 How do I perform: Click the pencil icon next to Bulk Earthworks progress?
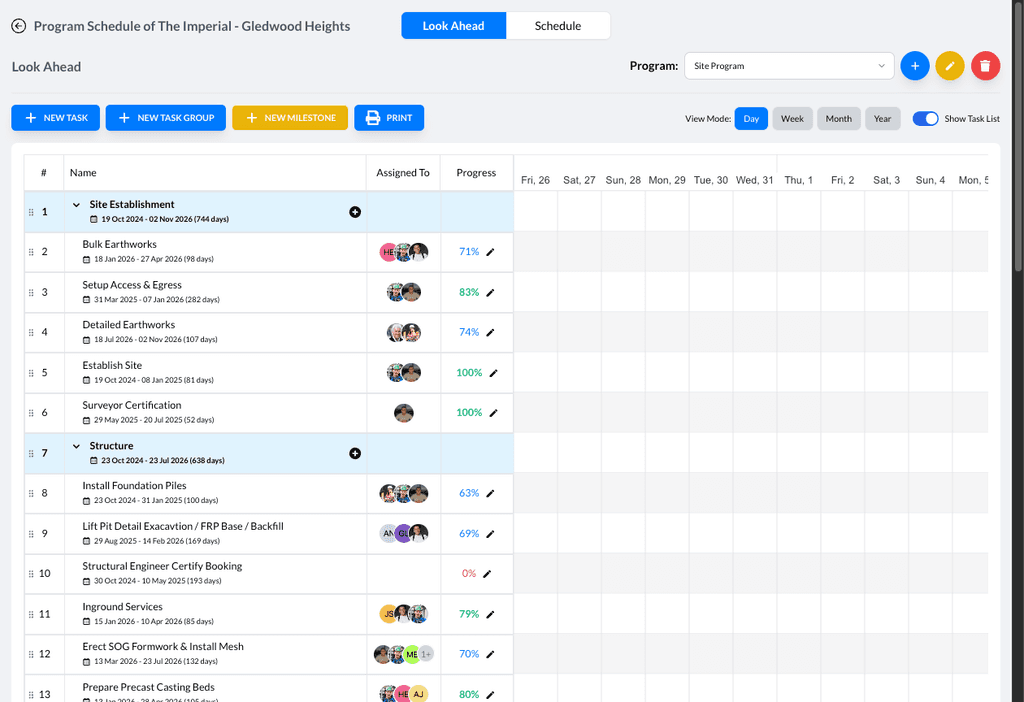click(x=490, y=251)
